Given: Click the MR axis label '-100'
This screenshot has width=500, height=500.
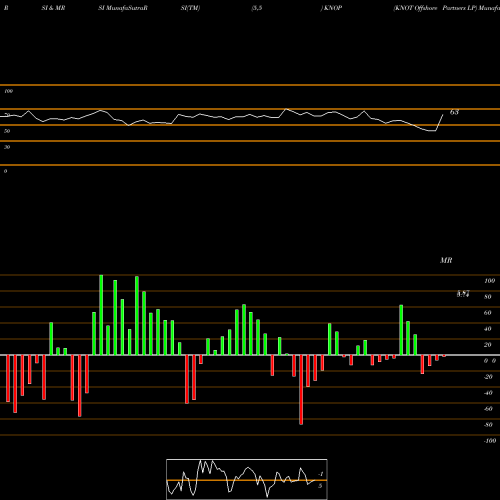Looking at the screenshot, I should (x=490, y=441).
